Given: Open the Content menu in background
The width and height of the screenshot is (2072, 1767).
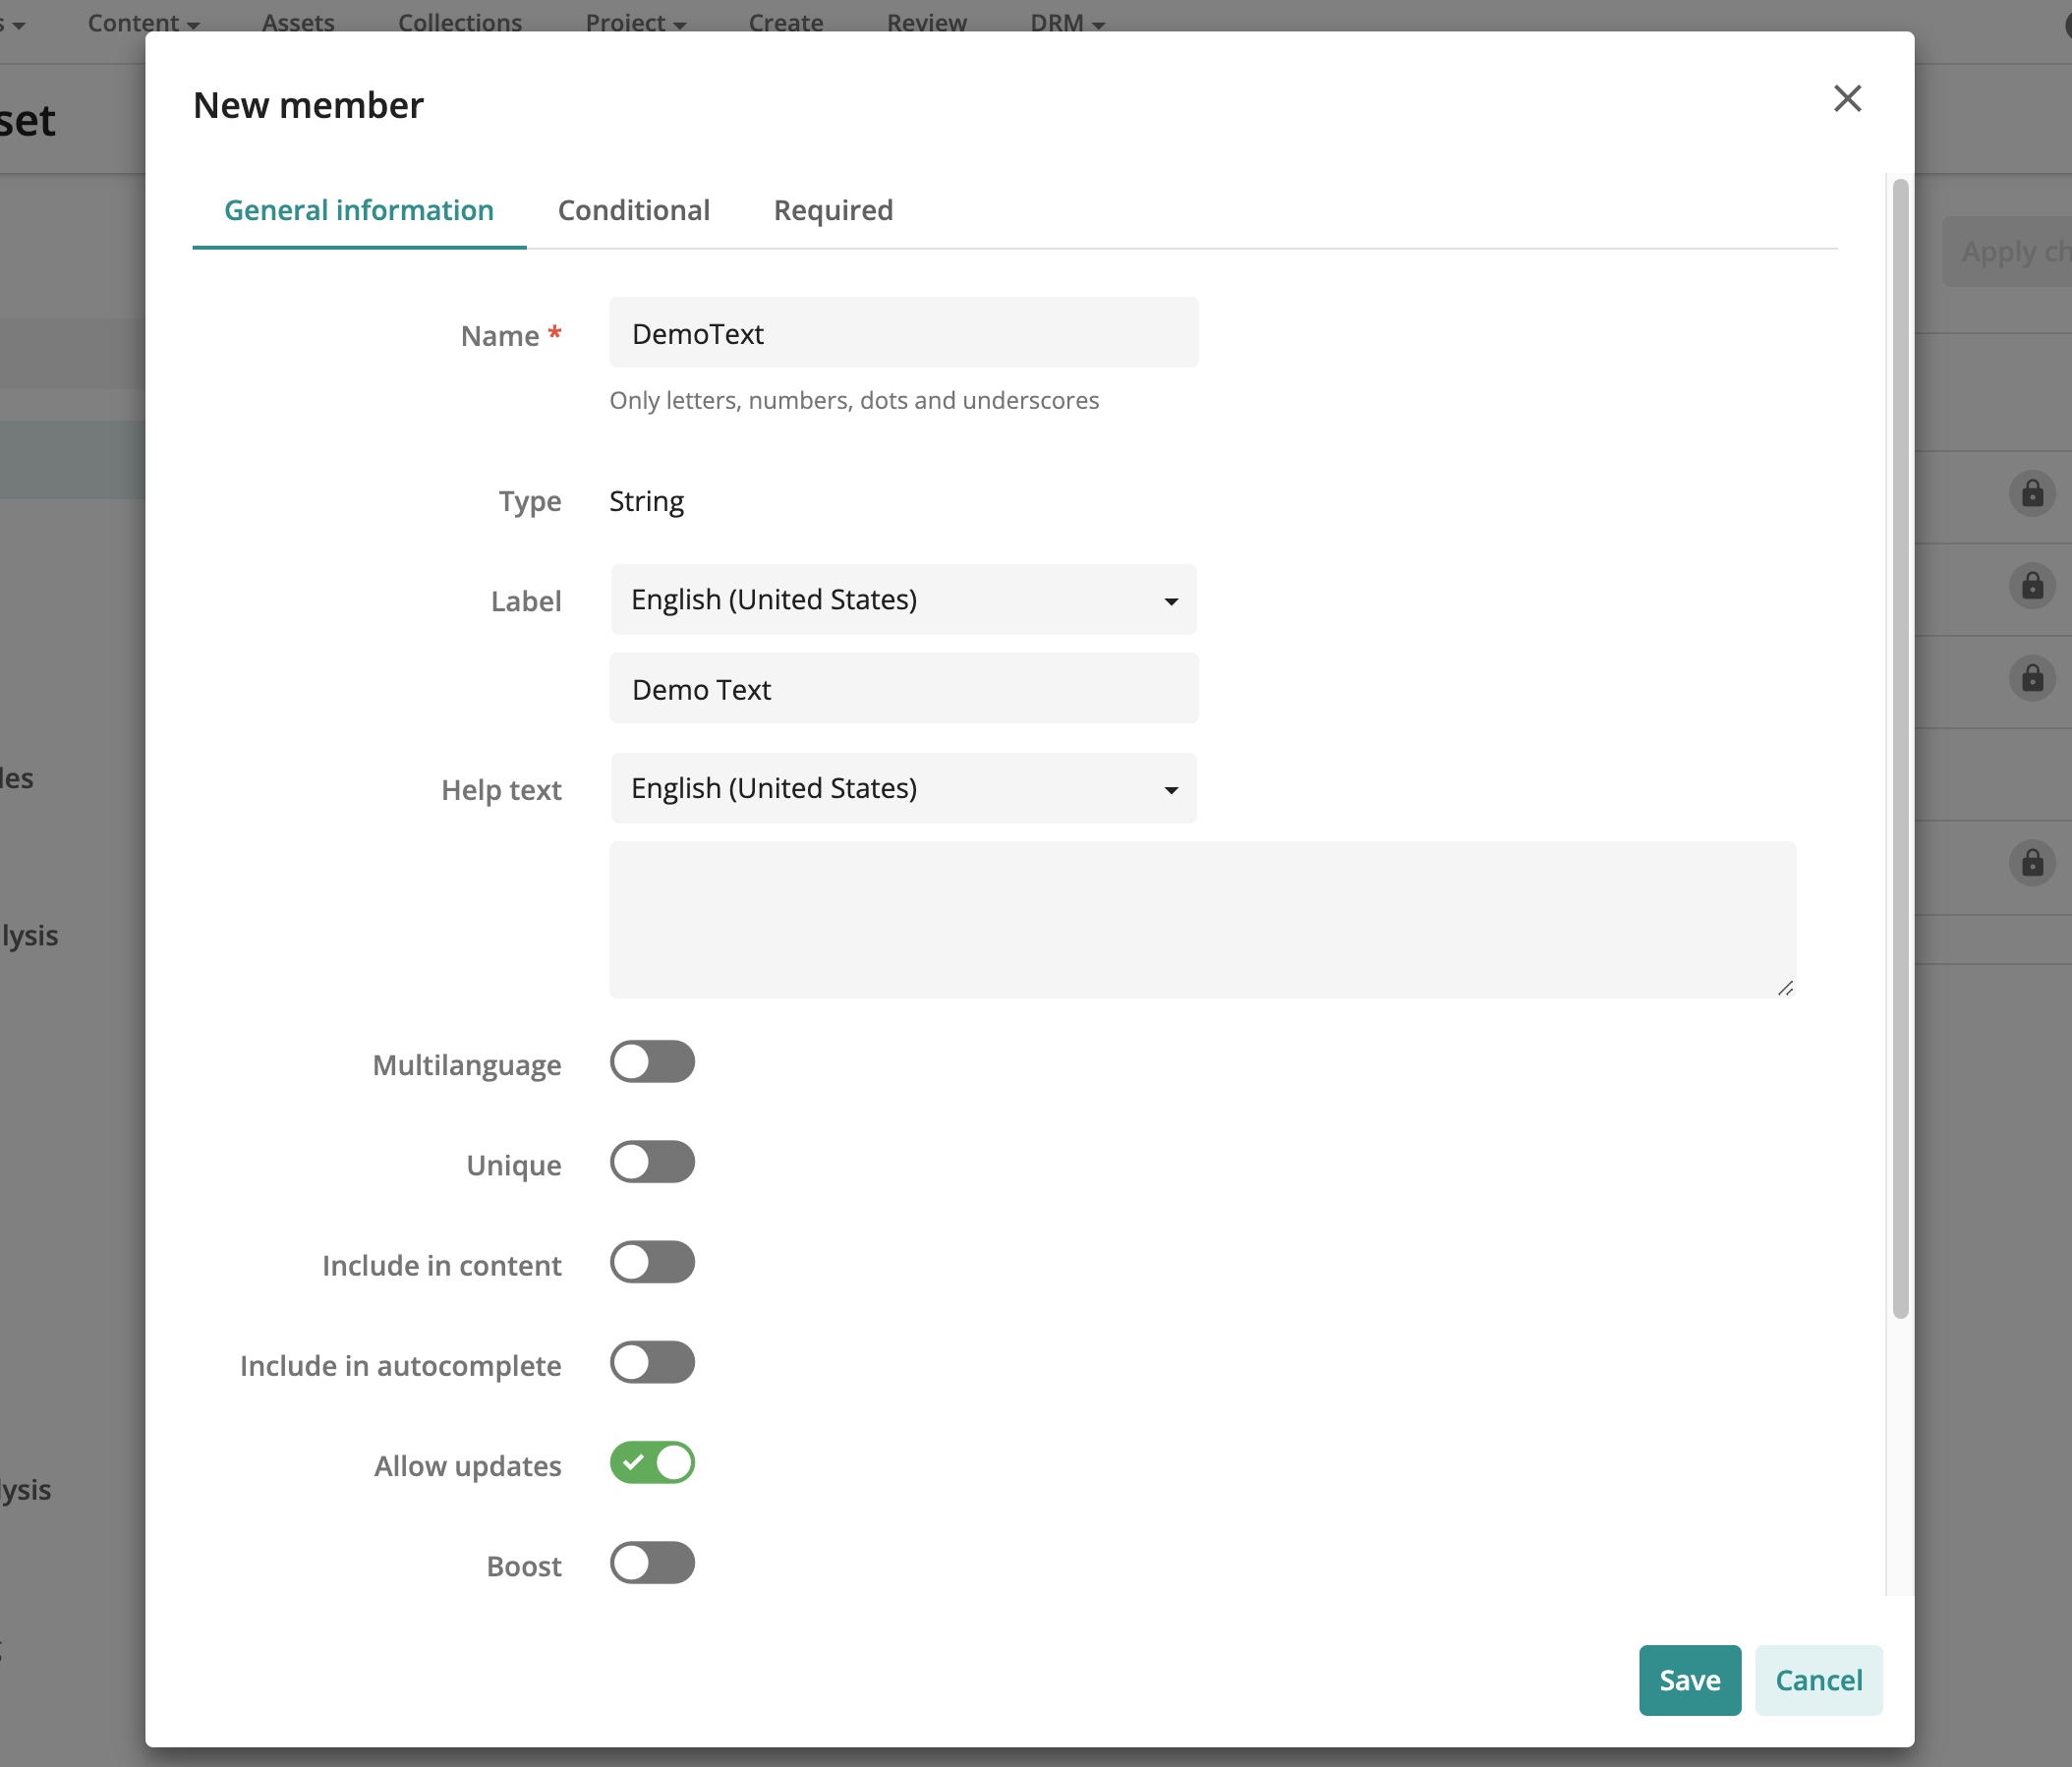Looking at the screenshot, I should click(144, 21).
